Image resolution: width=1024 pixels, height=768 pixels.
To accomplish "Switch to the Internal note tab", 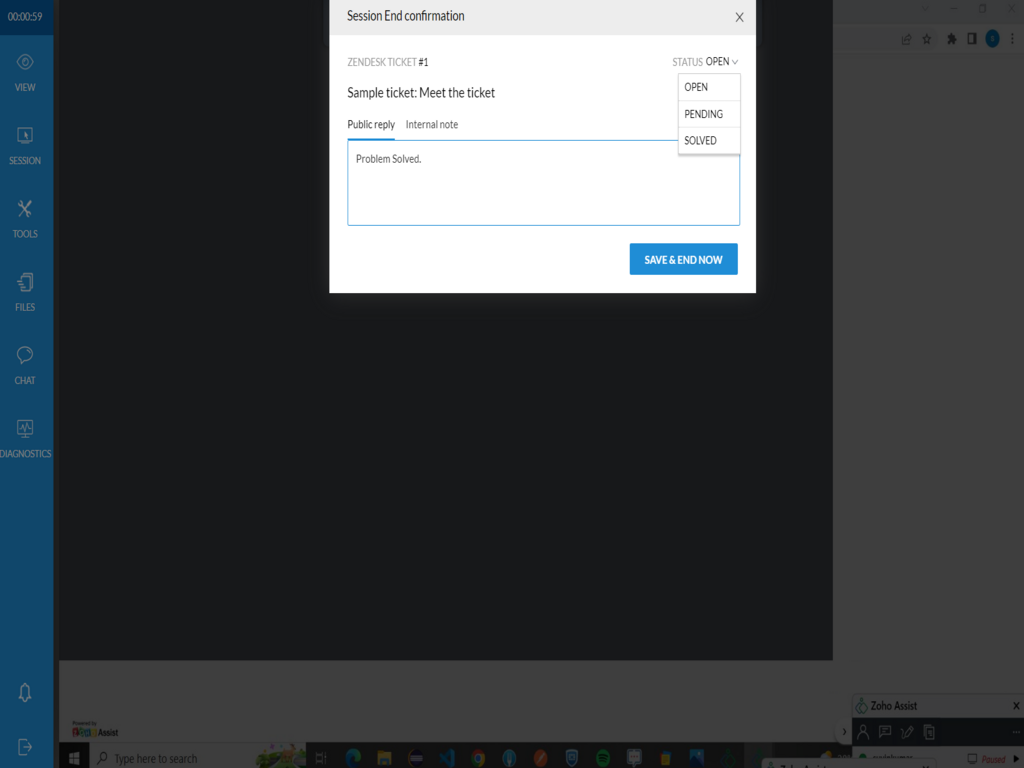I will (432, 125).
